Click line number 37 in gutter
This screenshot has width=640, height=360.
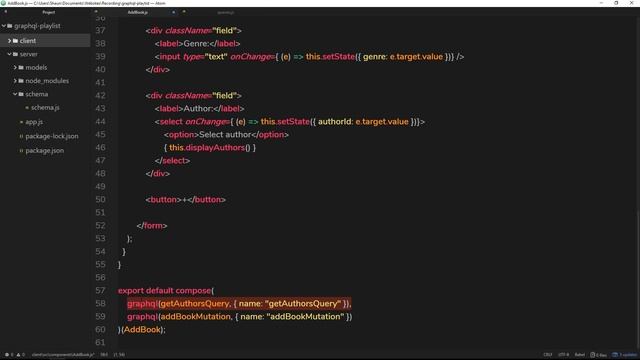pos(100,31)
